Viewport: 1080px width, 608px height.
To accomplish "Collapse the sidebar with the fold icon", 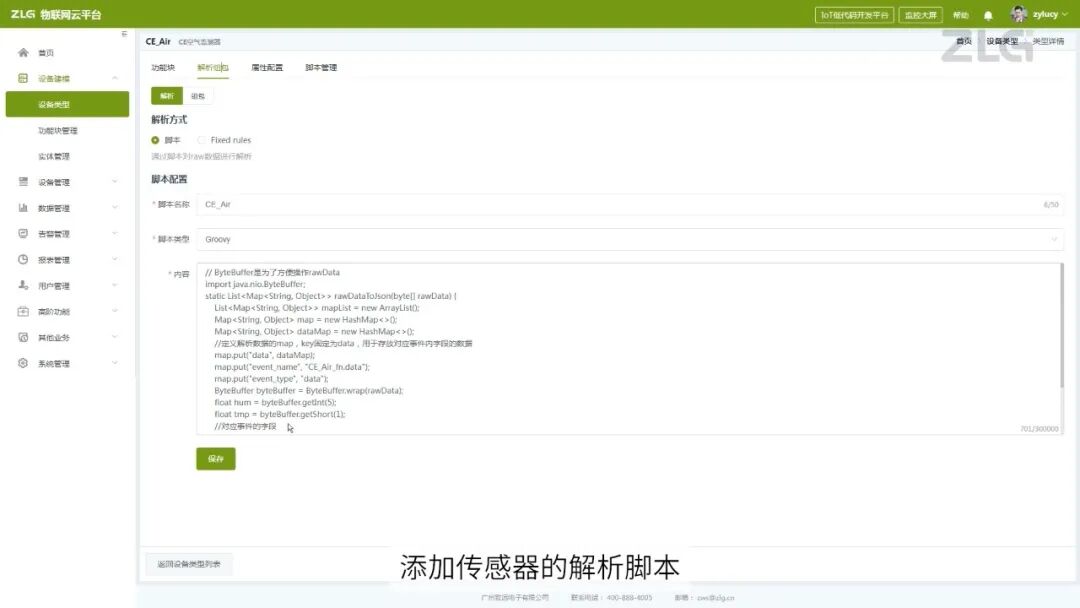I will 124,34.
